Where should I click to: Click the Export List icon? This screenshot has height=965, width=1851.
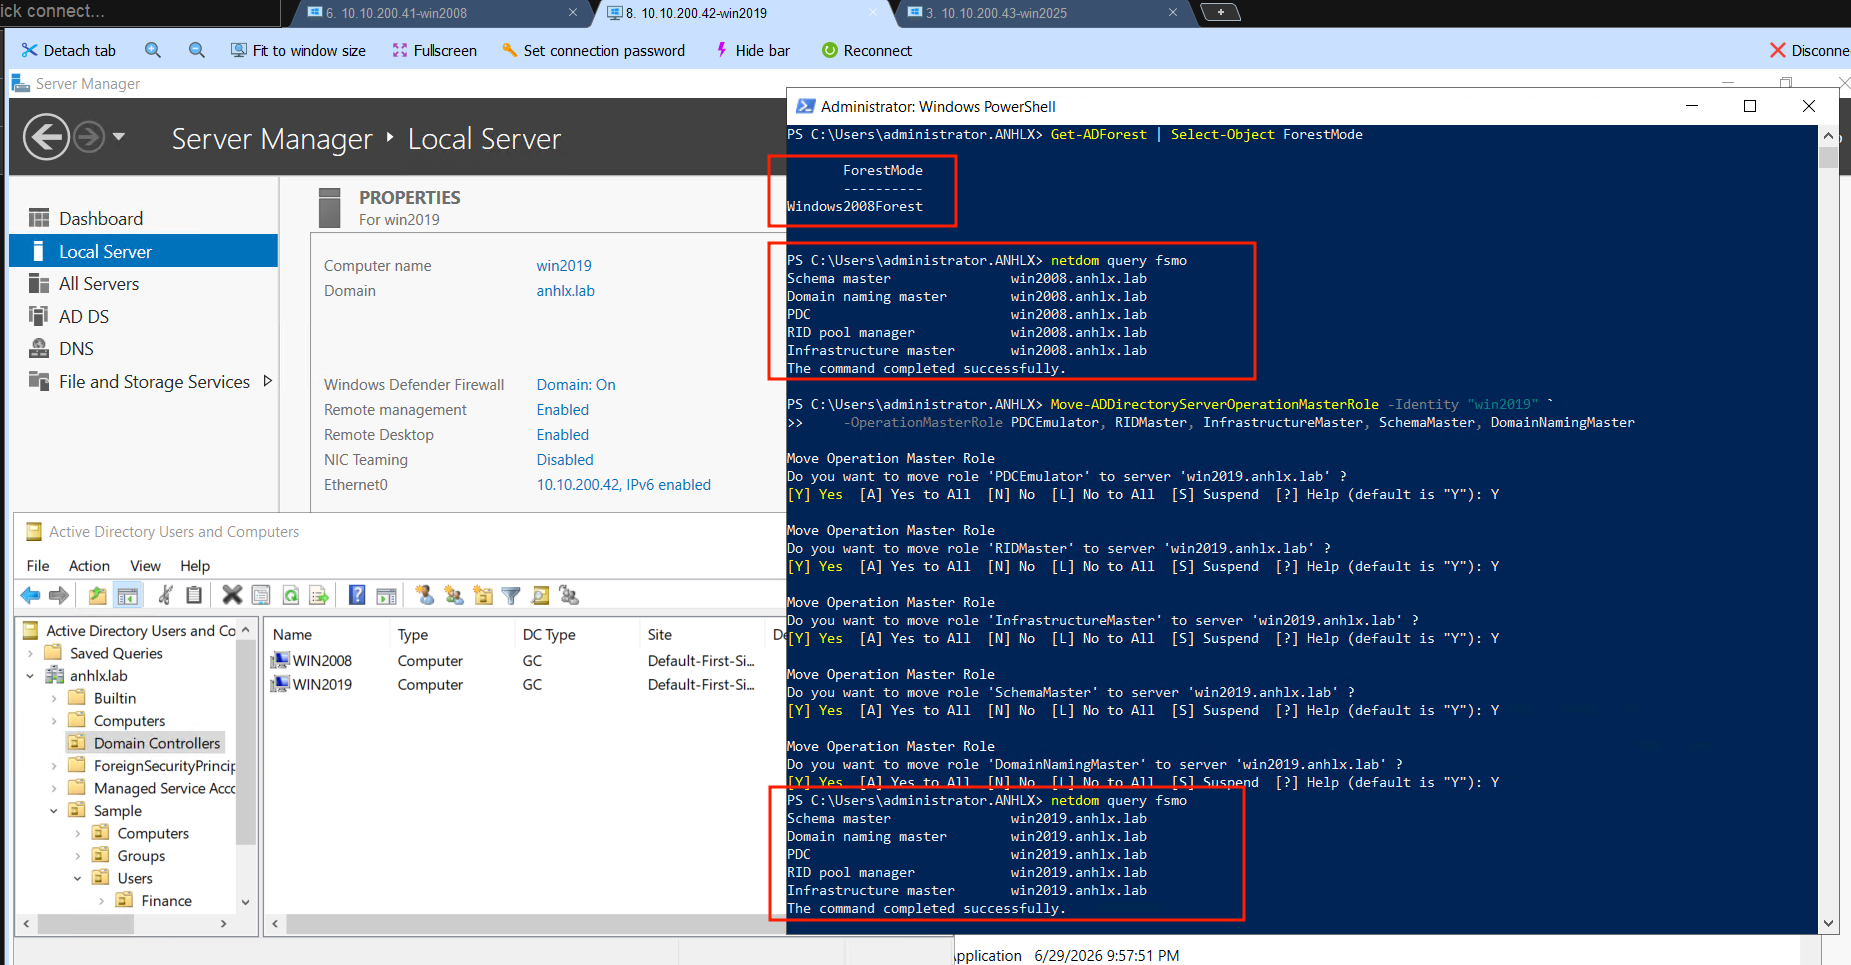pyautogui.click(x=319, y=596)
